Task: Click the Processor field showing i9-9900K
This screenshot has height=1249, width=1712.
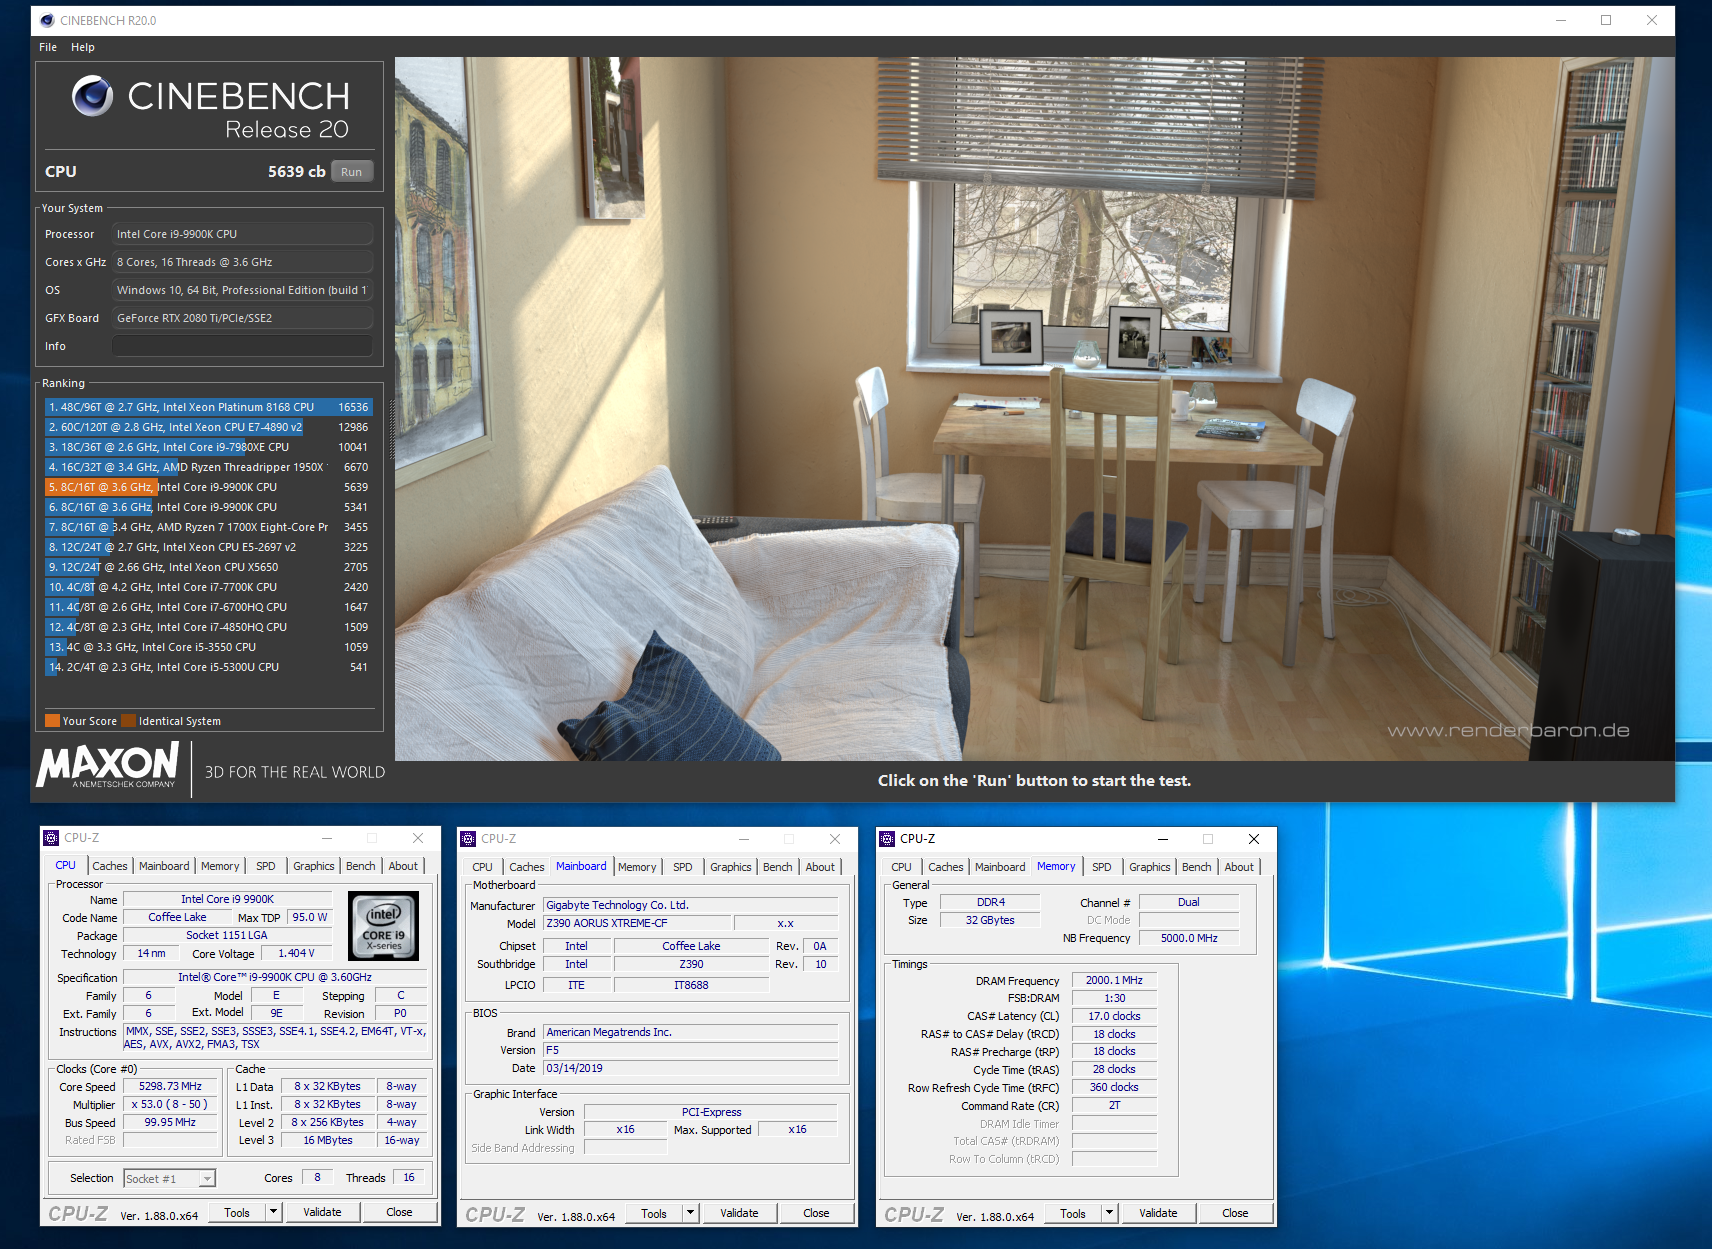Action: pyautogui.click(x=242, y=234)
